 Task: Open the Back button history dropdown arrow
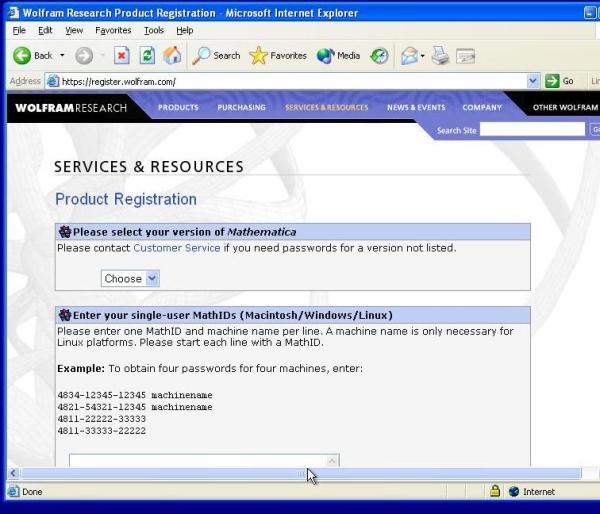pos(62,56)
